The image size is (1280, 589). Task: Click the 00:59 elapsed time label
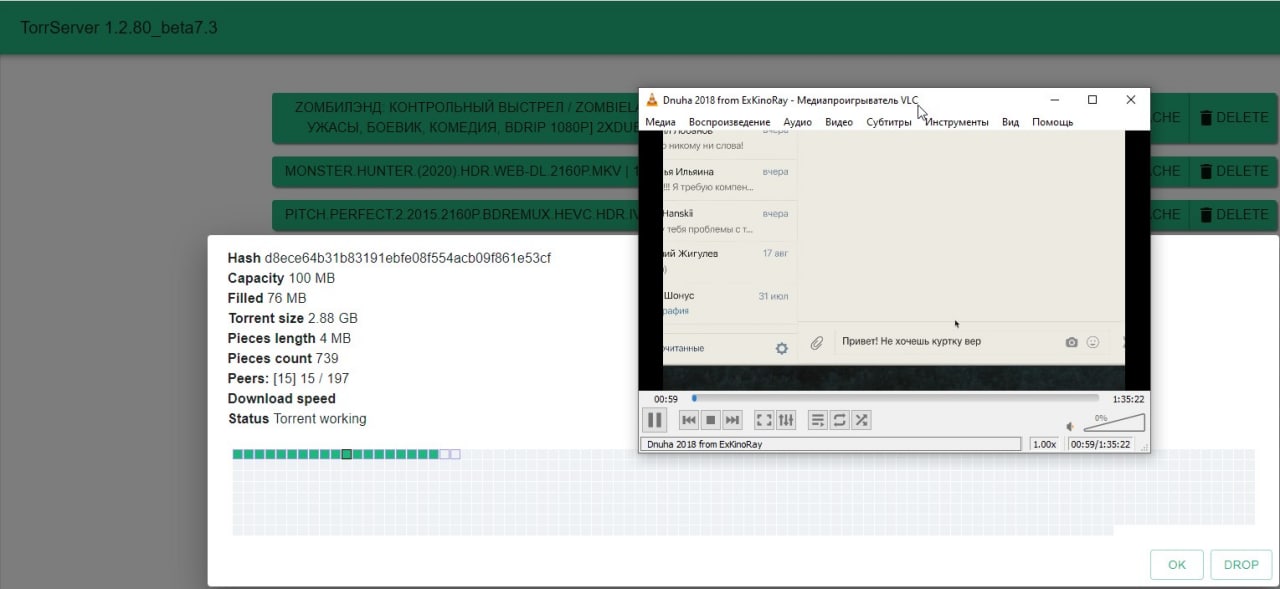[666, 399]
